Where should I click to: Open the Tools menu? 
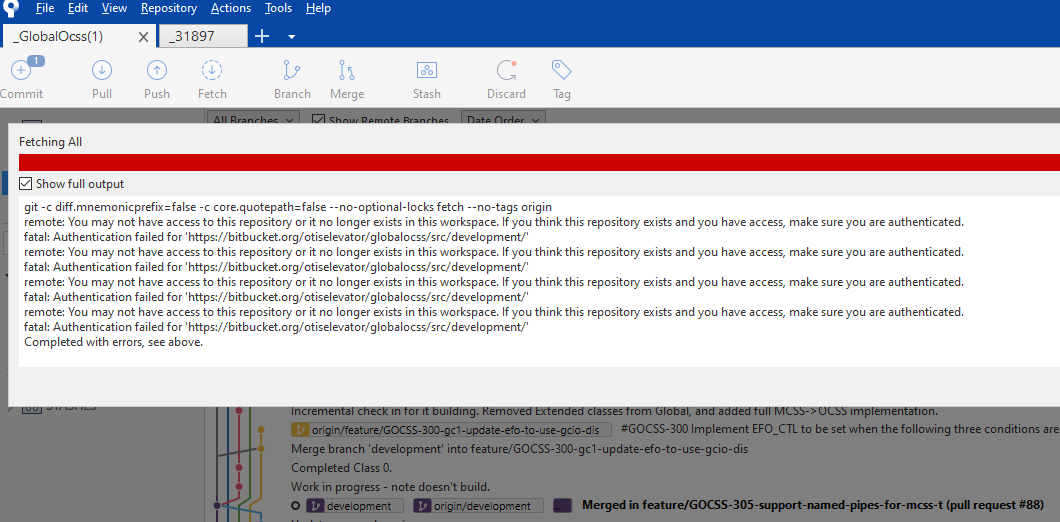point(279,9)
